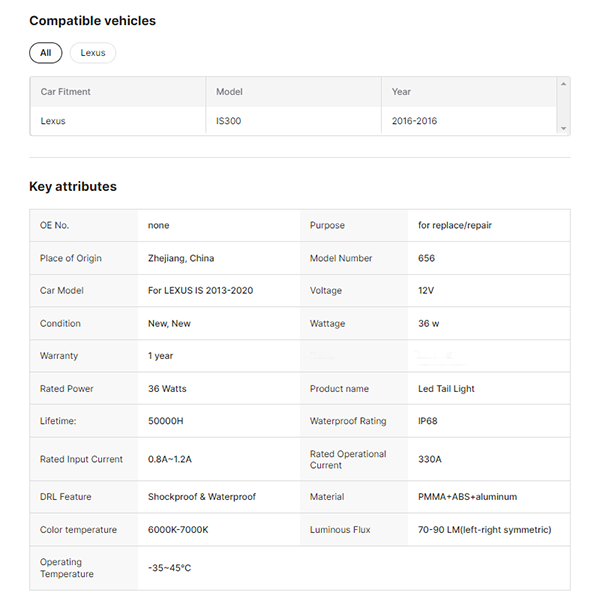Click the Compatible vehicles heading
The image size is (600, 600).
point(92,21)
